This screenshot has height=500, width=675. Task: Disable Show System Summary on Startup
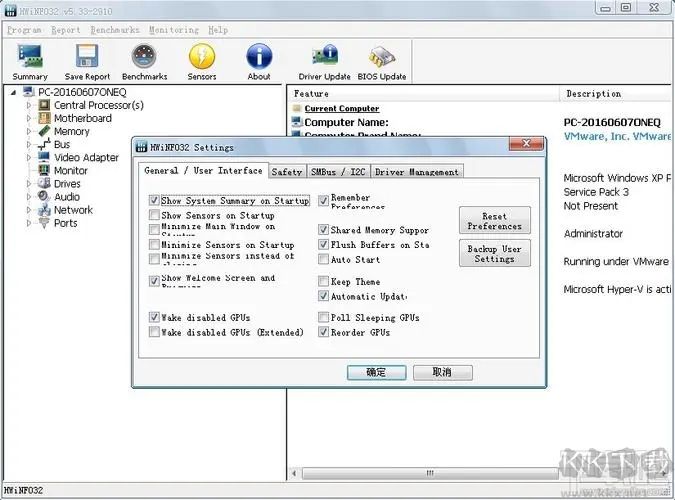click(154, 201)
